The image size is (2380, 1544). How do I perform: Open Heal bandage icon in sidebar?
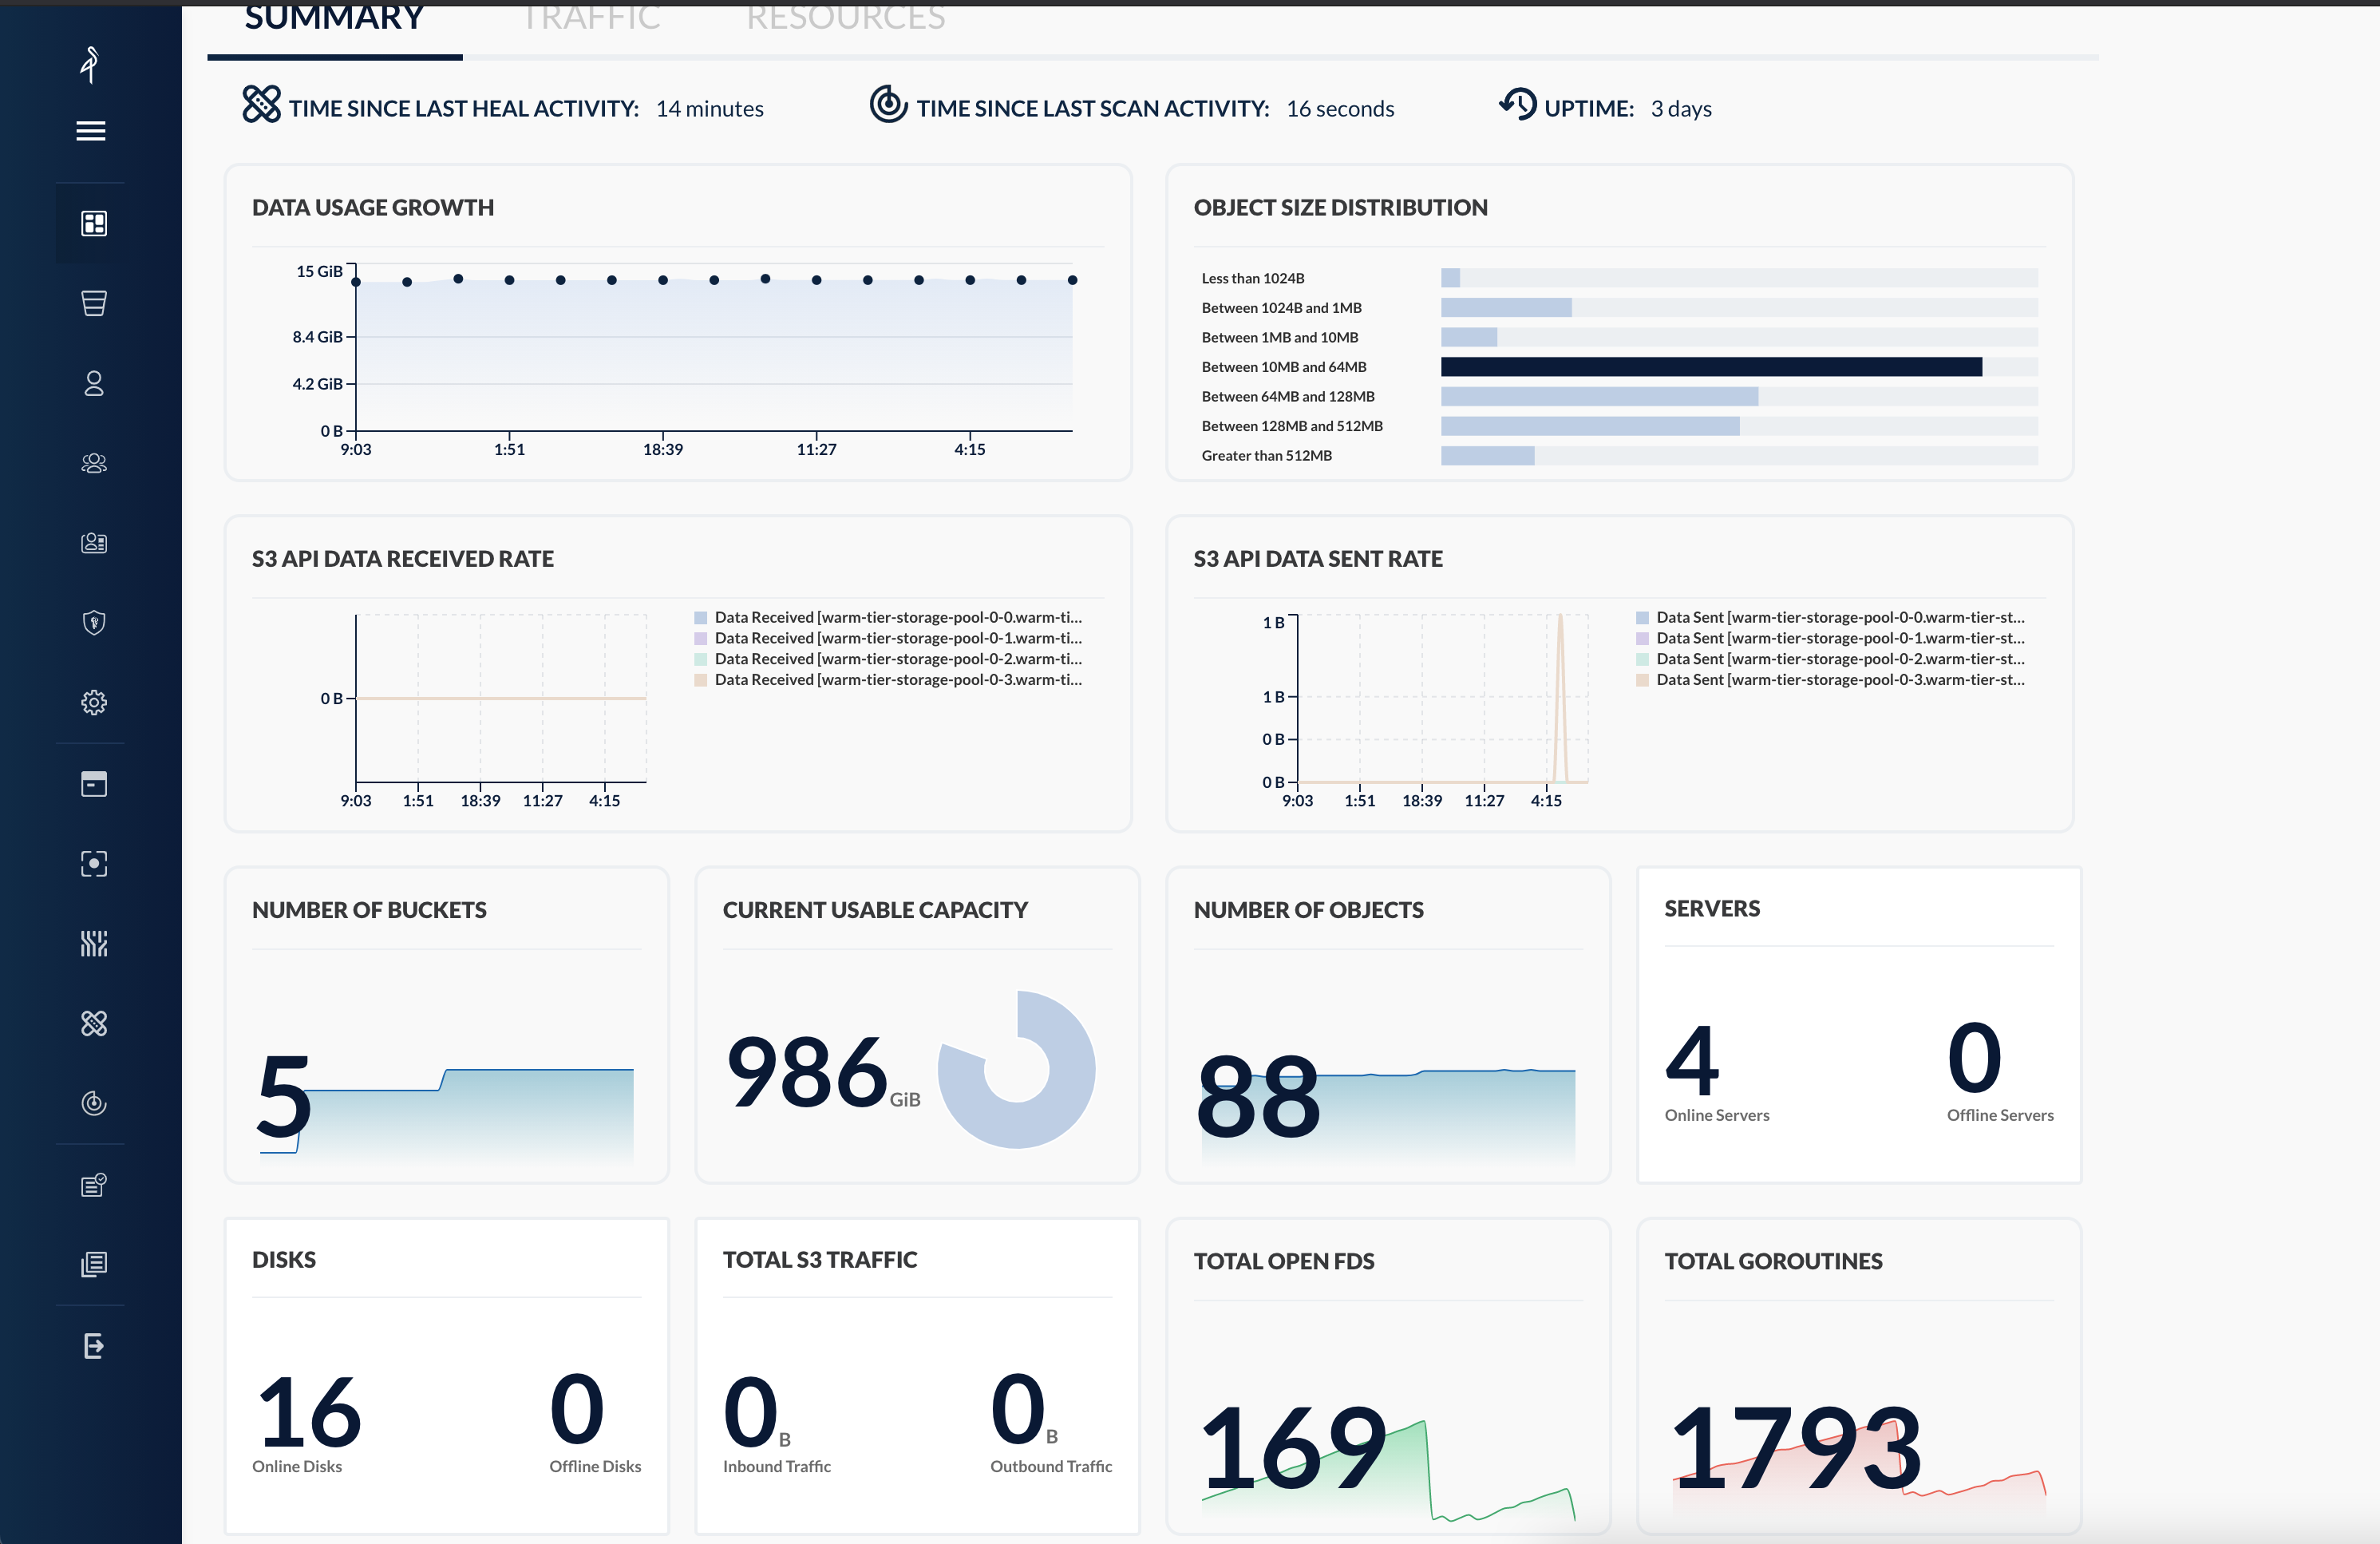pos(94,1023)
